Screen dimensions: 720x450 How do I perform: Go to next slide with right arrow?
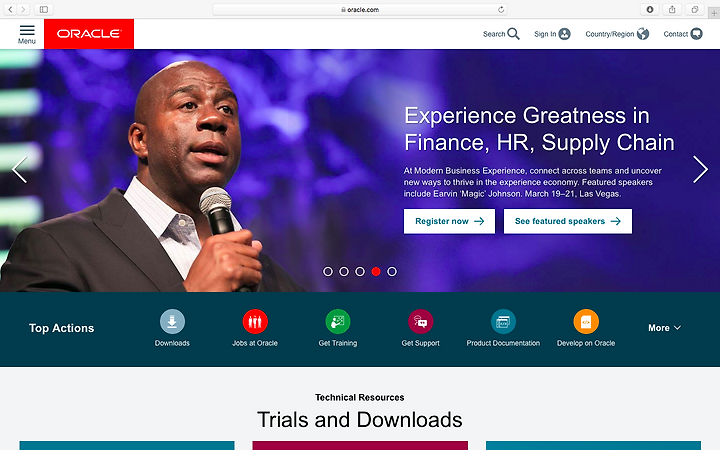700,169
